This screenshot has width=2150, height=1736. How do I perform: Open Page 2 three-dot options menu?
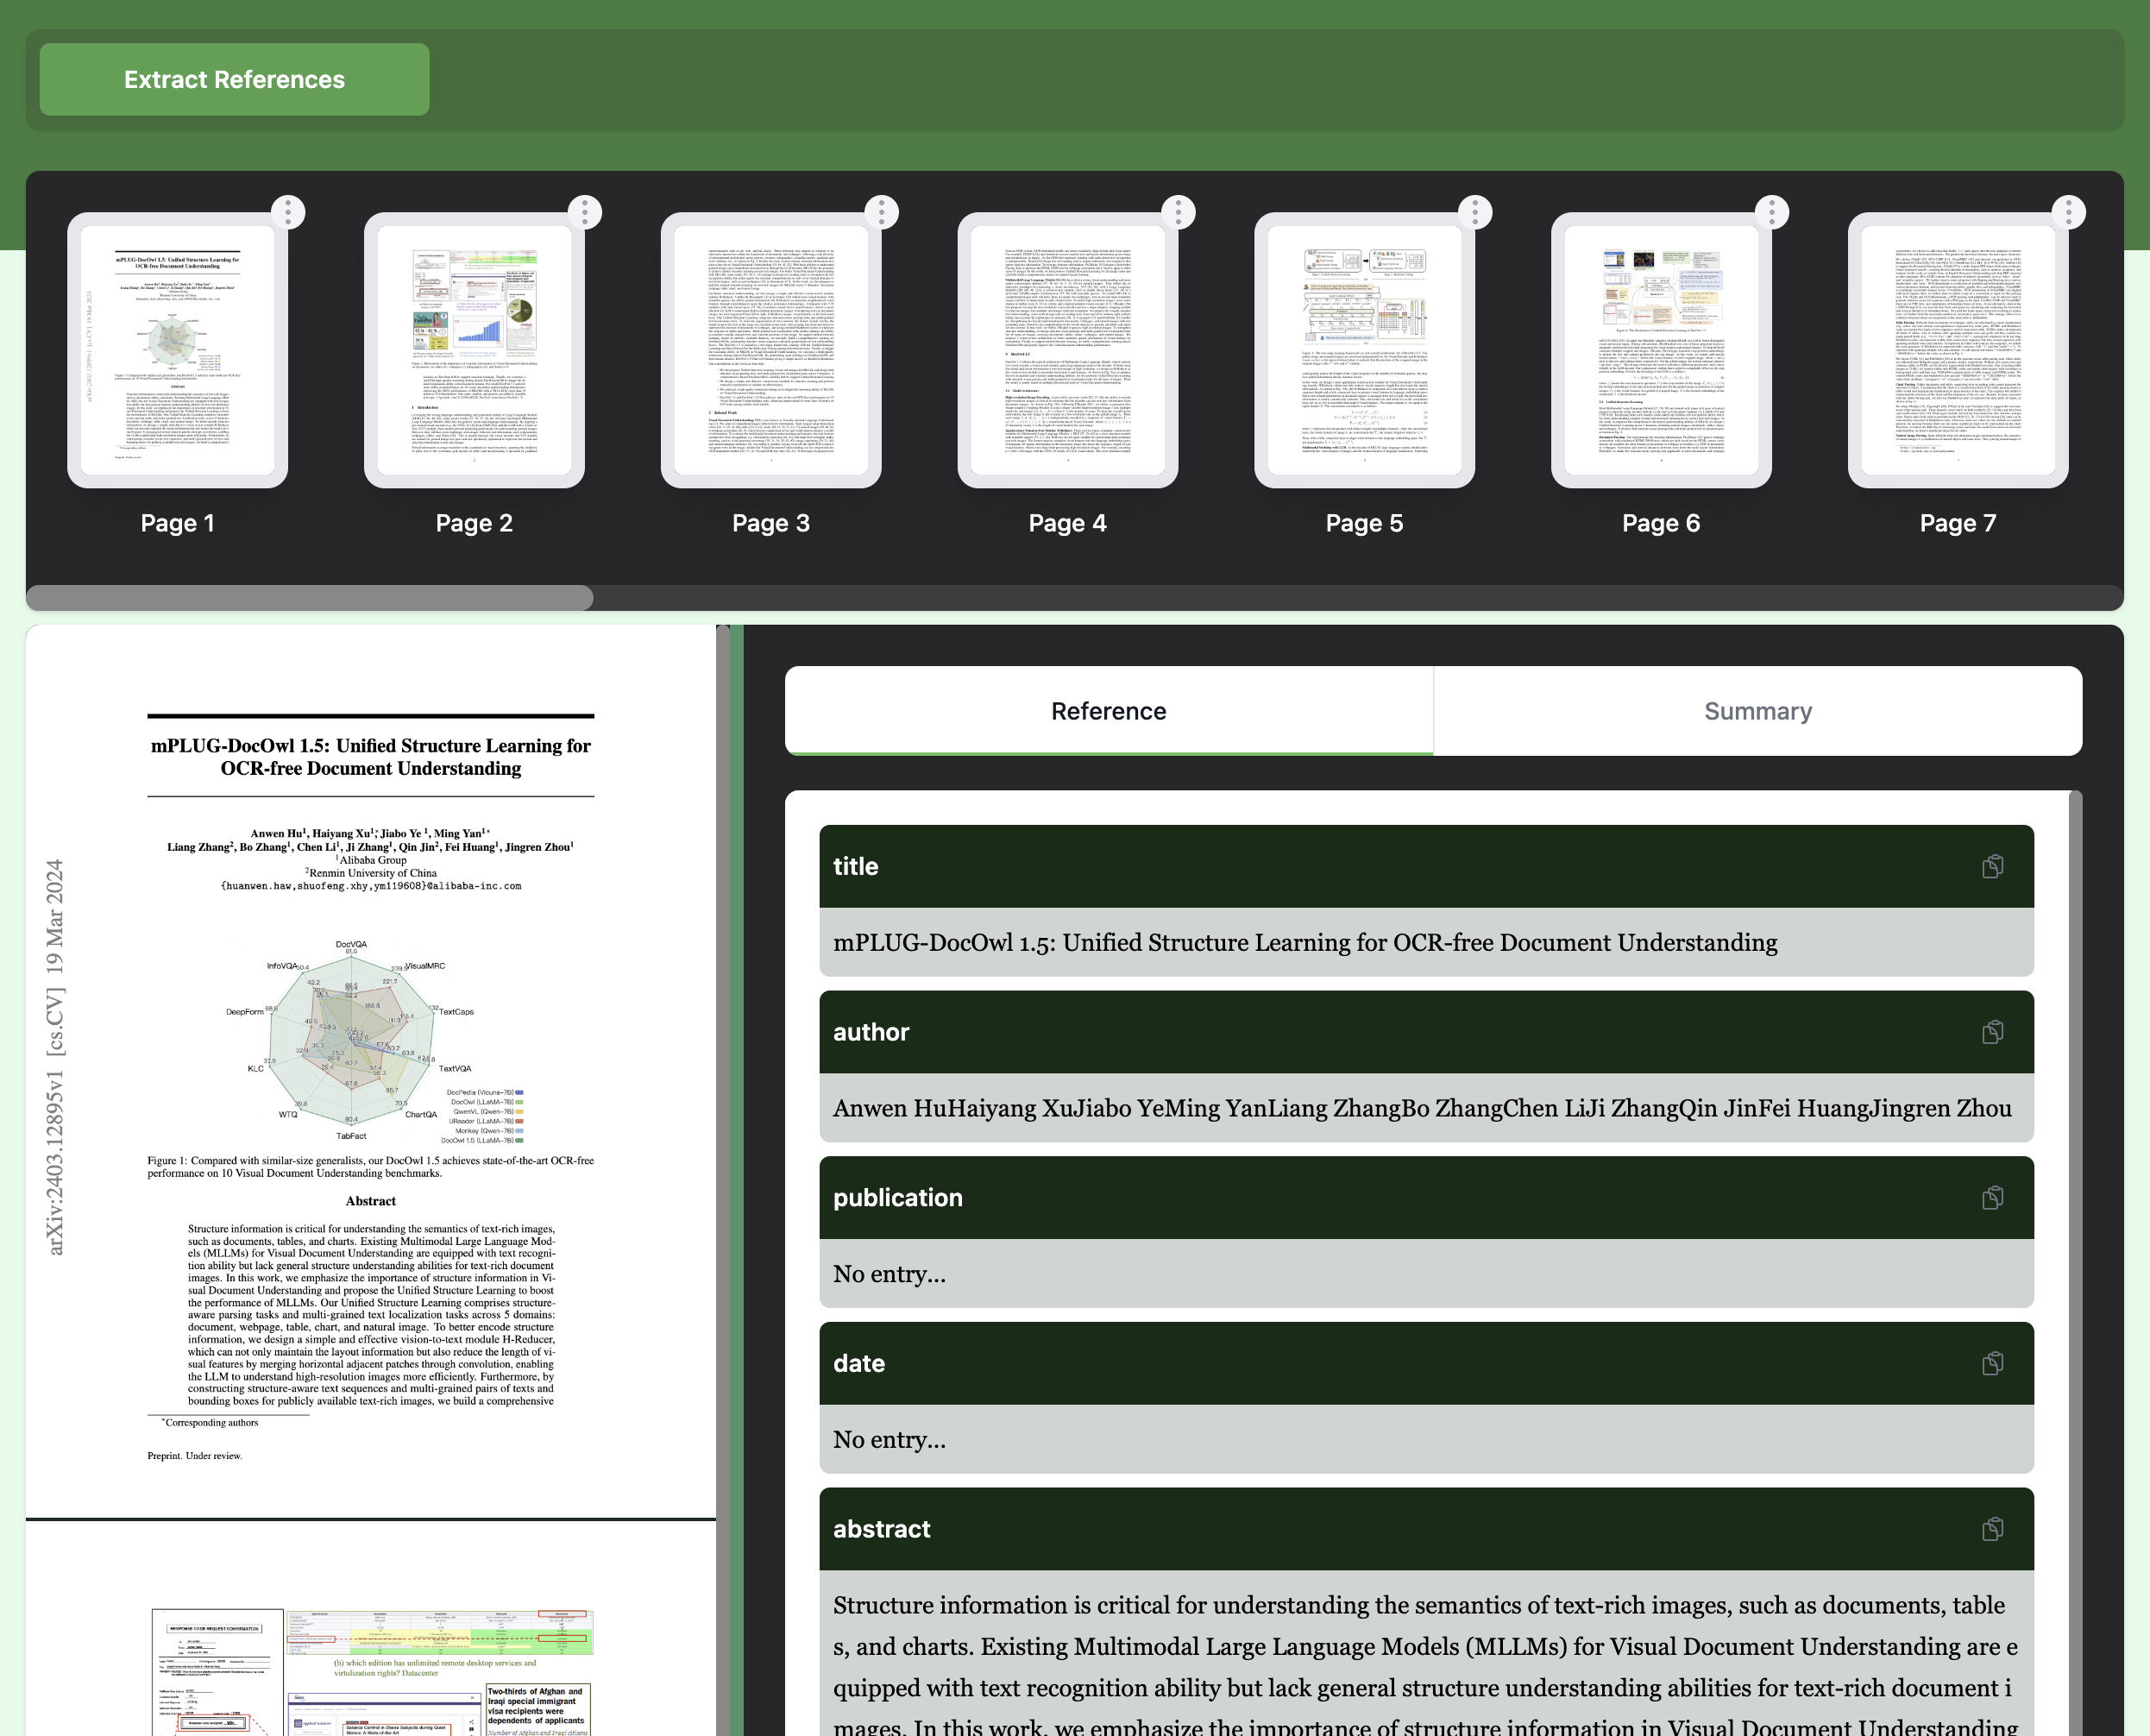(x=585, y=211)
